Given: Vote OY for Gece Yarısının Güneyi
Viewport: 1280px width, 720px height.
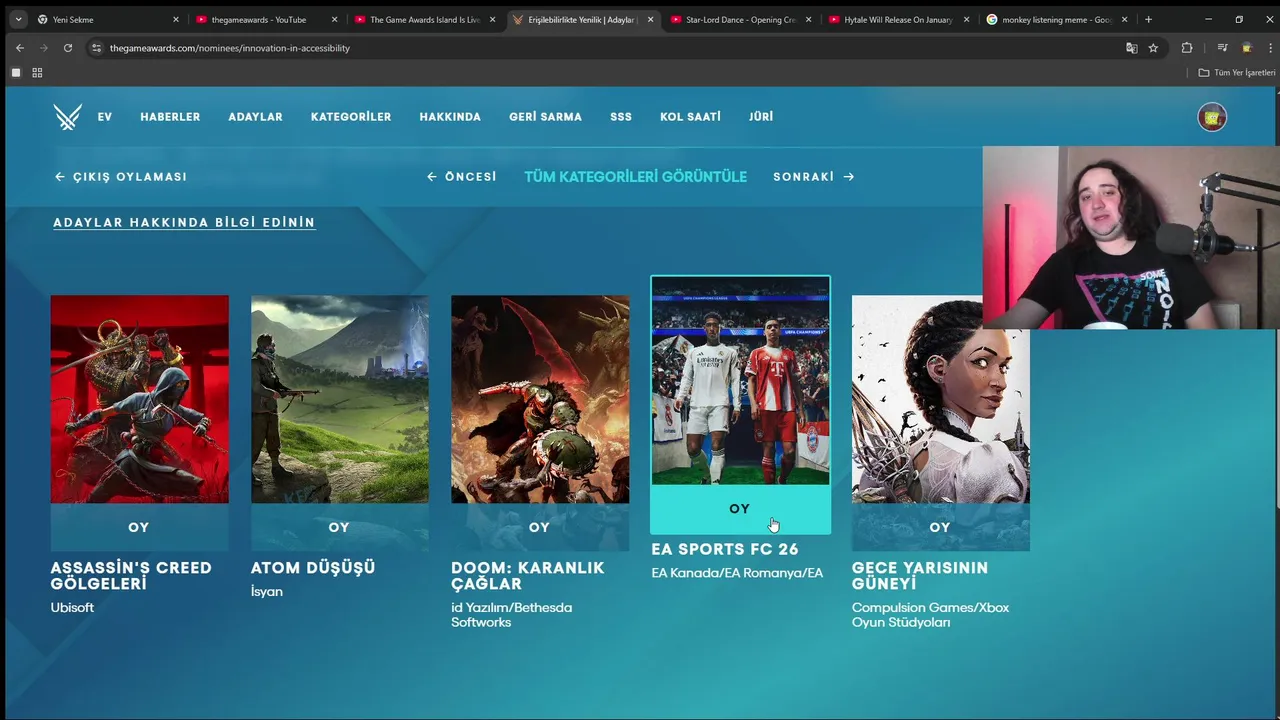Looking at the screenshot, I should [940, 527].
